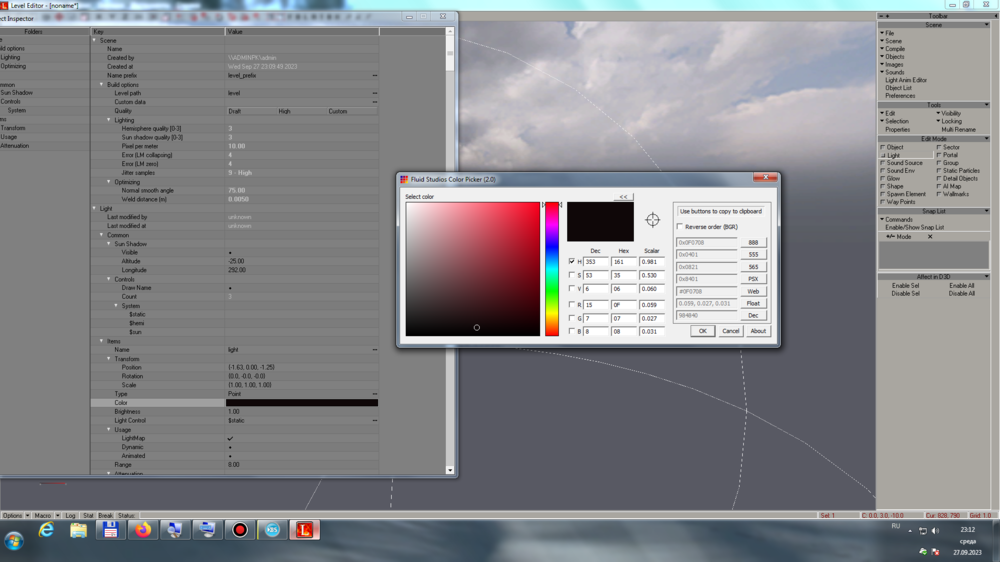Enable Reverse order (BGR) checkbox
Image resolution: width=1000 pixels, height=562 pixels.
pyautogui.click(x=681, y=227)
